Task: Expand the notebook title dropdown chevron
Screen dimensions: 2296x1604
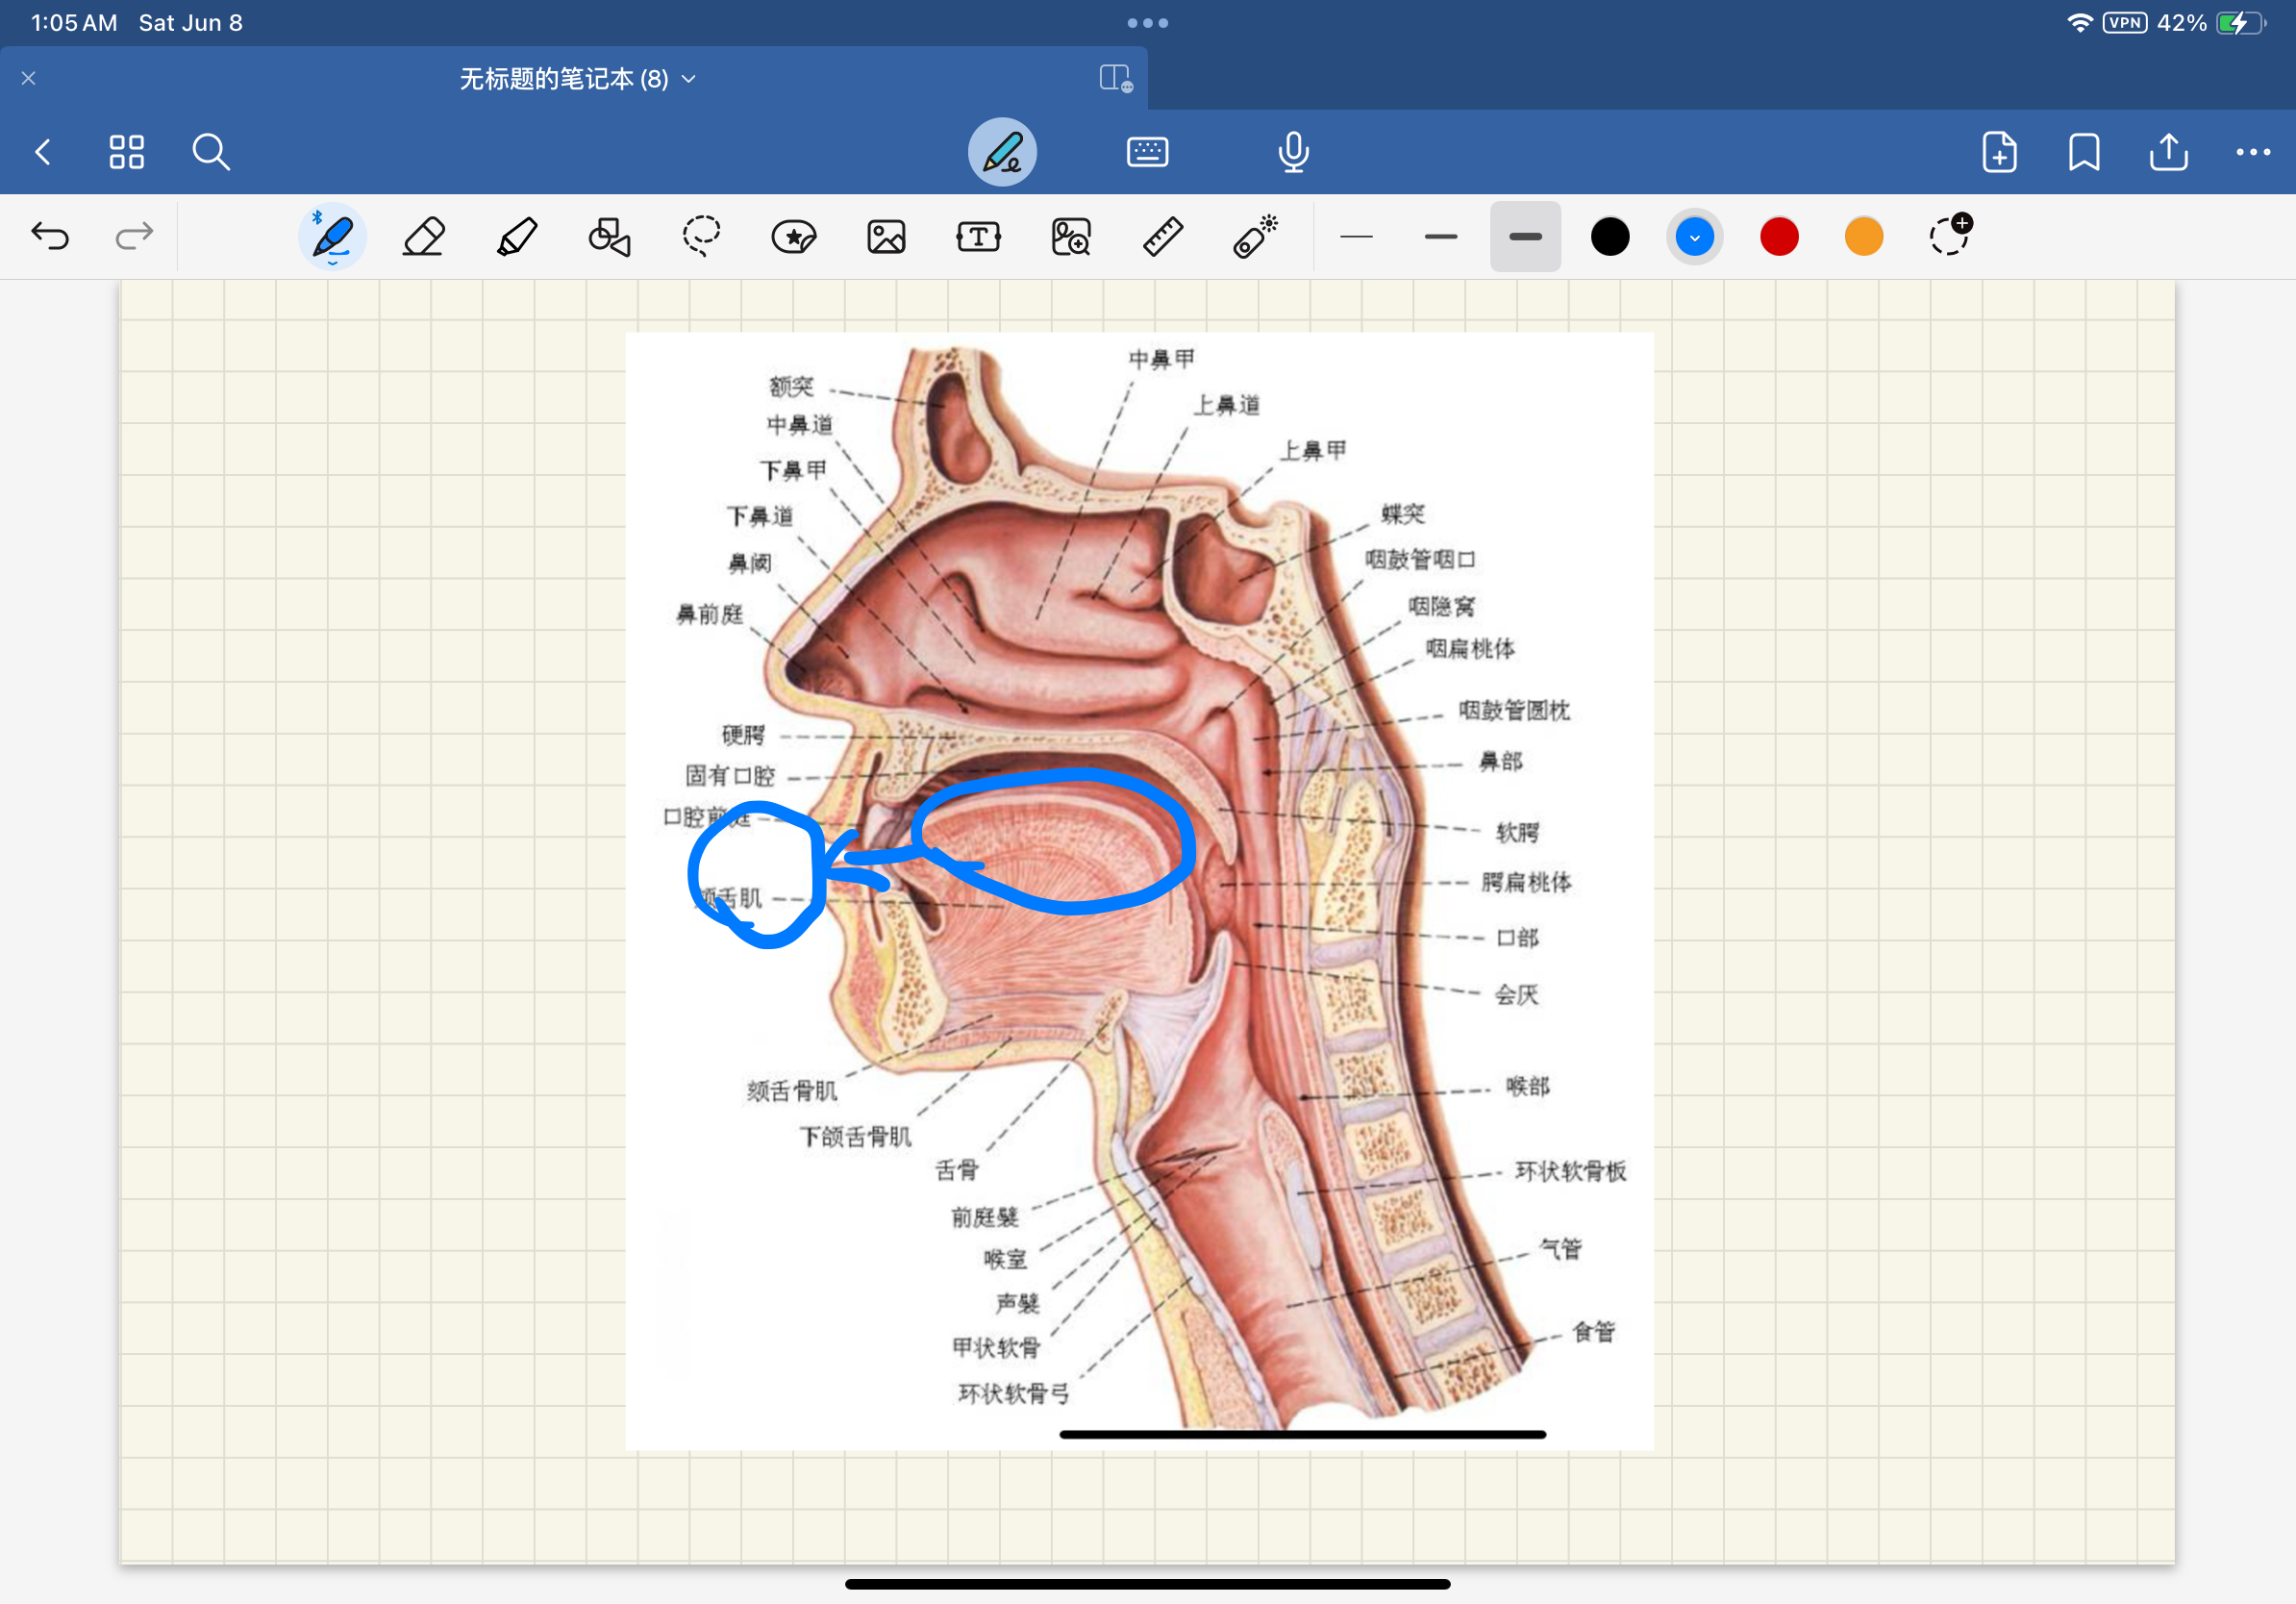Action: [689, 79]
